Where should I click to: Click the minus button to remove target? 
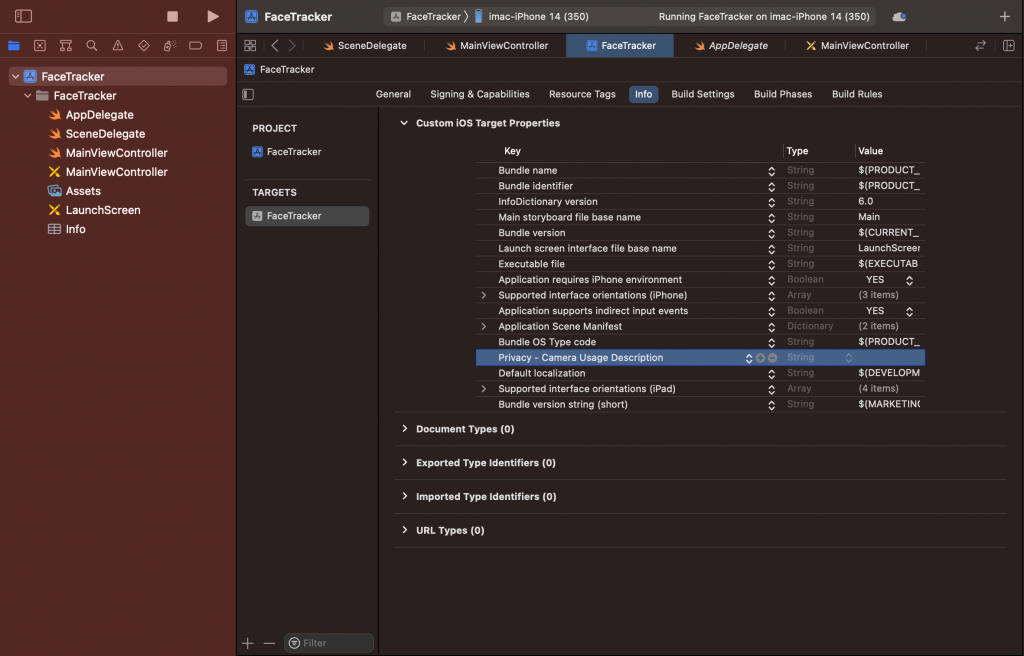pos(269,644)
